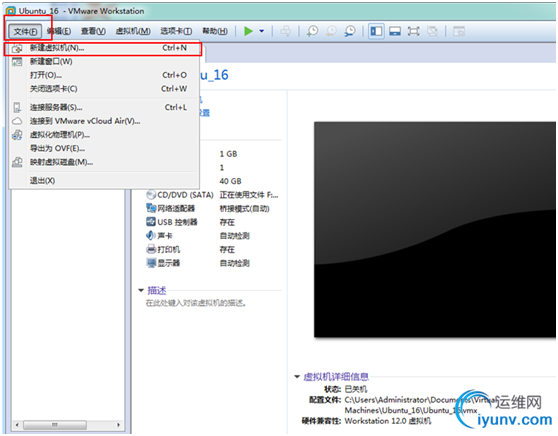Screen dimensions: 558x436
Task: Click the 打印机 printer icon
Action: (x=151, y=249)
